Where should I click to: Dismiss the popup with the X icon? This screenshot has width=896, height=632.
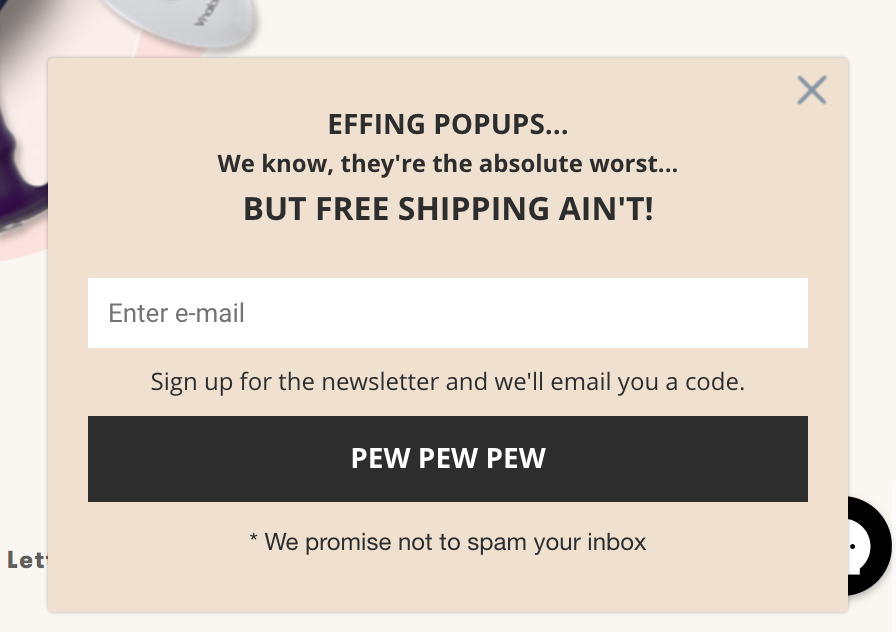tap(812, 90)
